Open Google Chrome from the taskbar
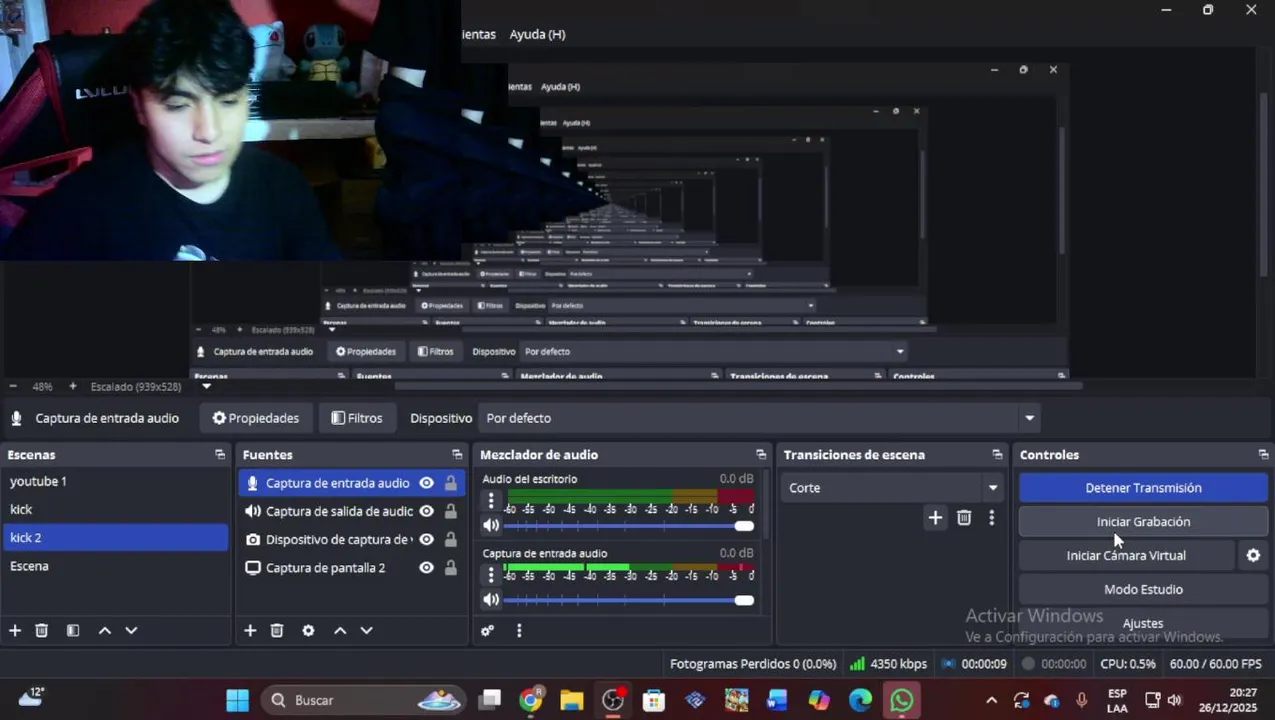Screen dimensions: 1275x720 click(531, 700)
